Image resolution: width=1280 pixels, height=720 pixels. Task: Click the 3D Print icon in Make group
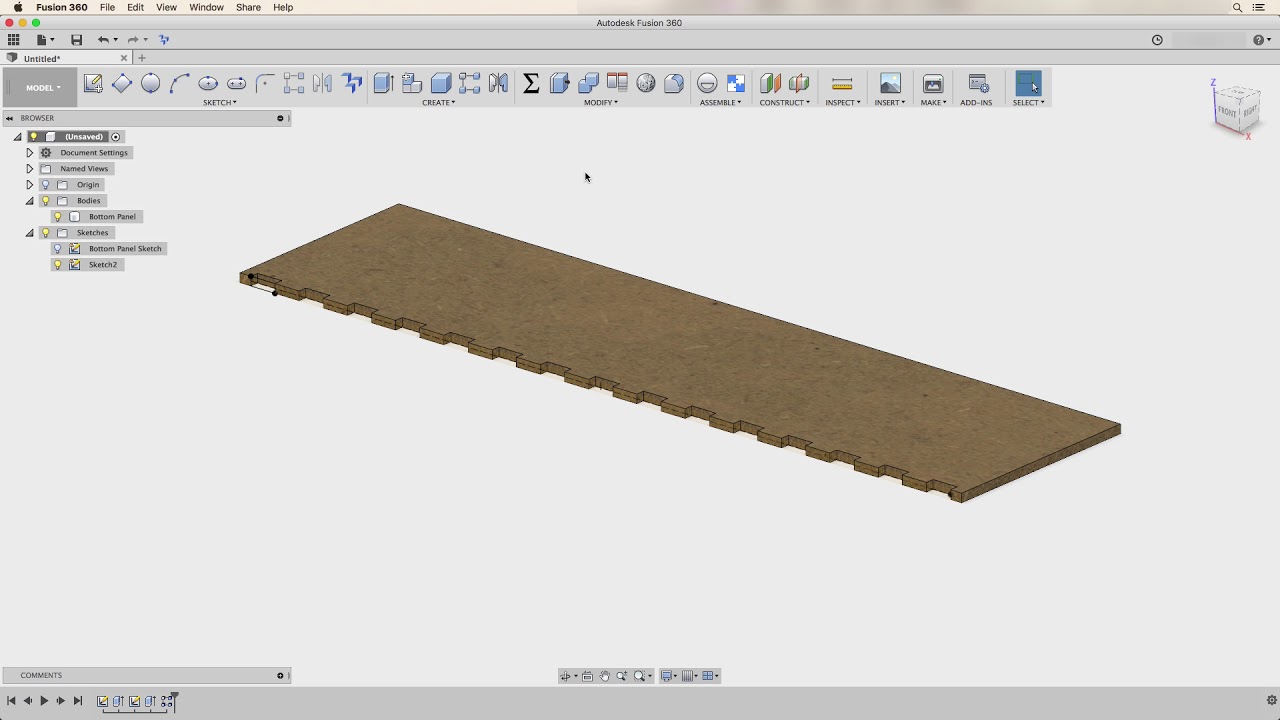tap(933, 84)
